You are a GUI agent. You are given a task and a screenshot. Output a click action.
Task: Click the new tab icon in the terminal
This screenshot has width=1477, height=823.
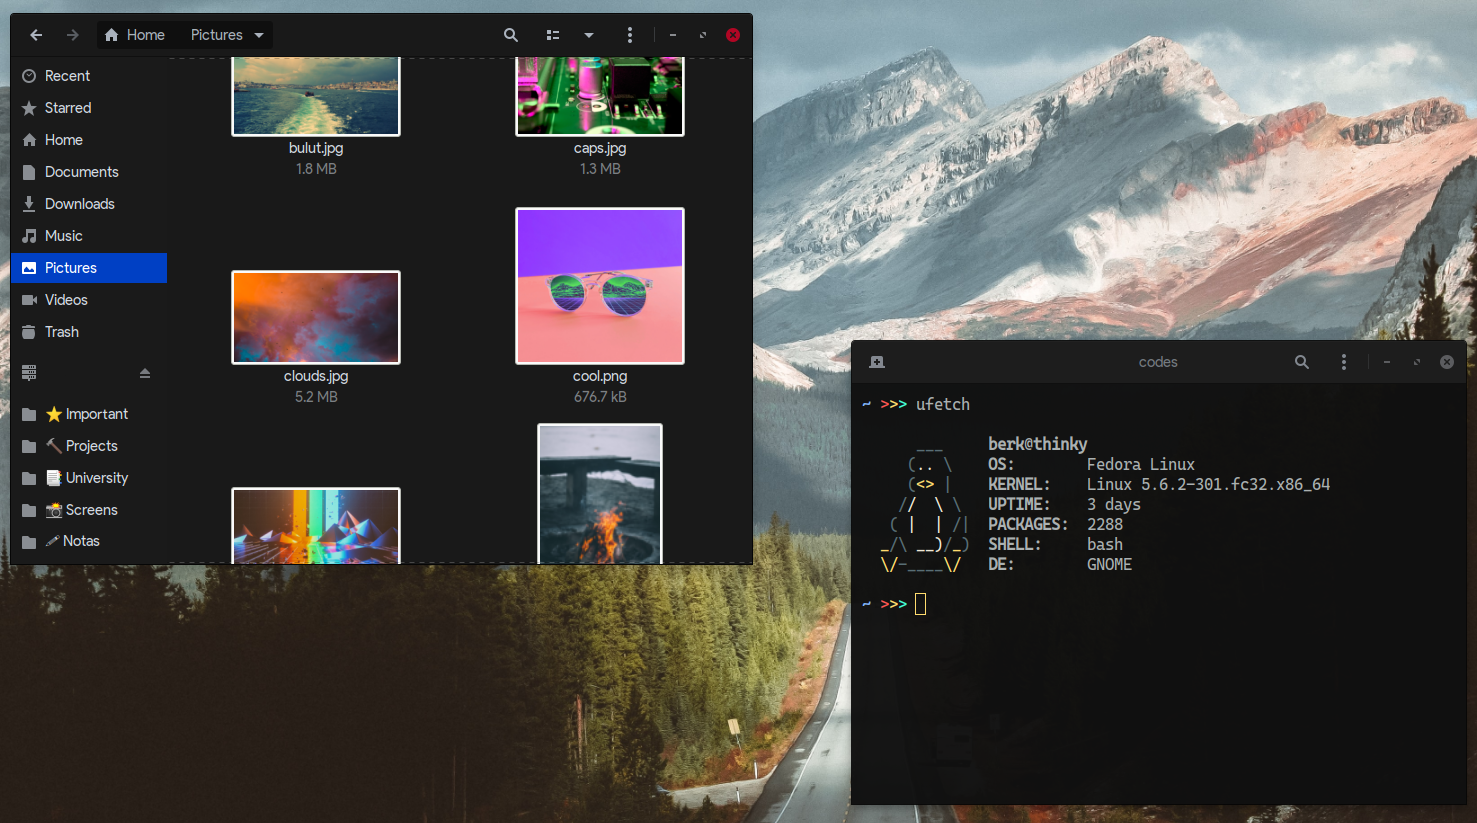click(x=877, y=362)
